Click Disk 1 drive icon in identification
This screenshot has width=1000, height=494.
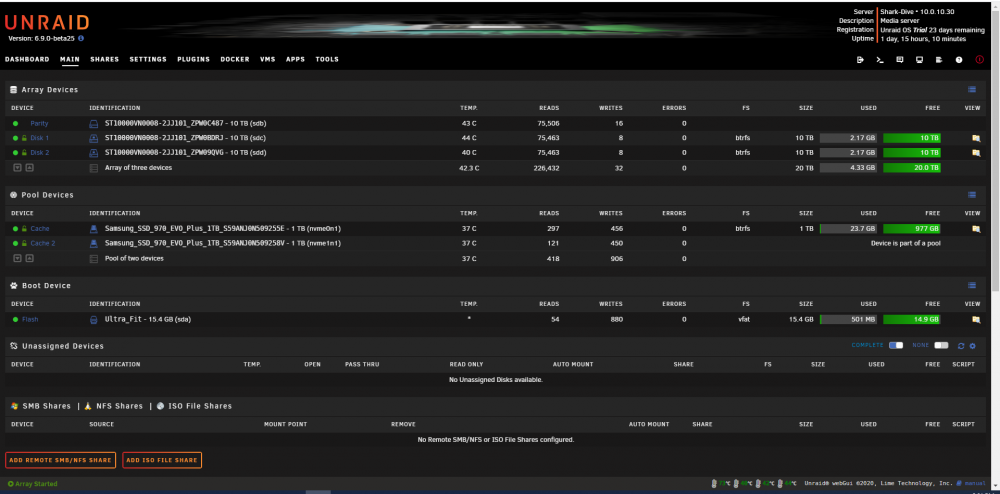tap(93, 138)
